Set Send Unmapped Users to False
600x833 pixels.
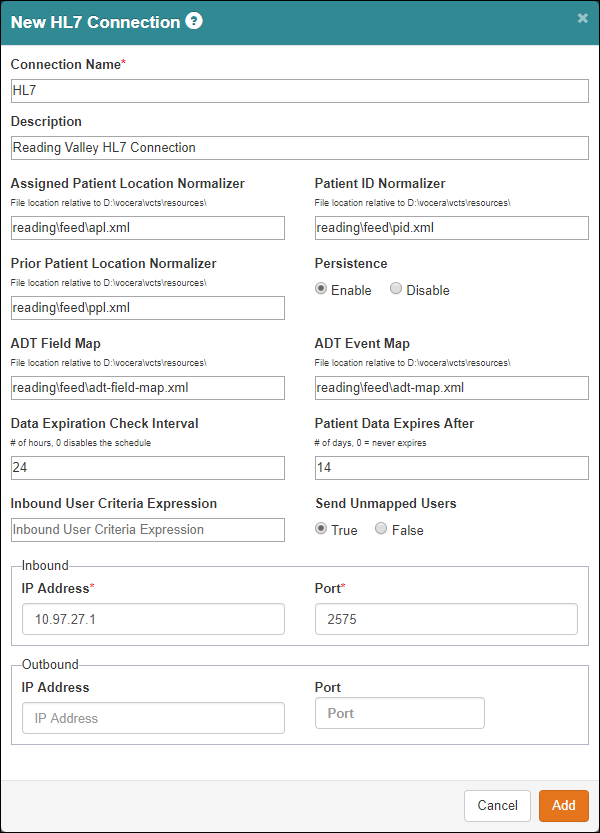381,528
